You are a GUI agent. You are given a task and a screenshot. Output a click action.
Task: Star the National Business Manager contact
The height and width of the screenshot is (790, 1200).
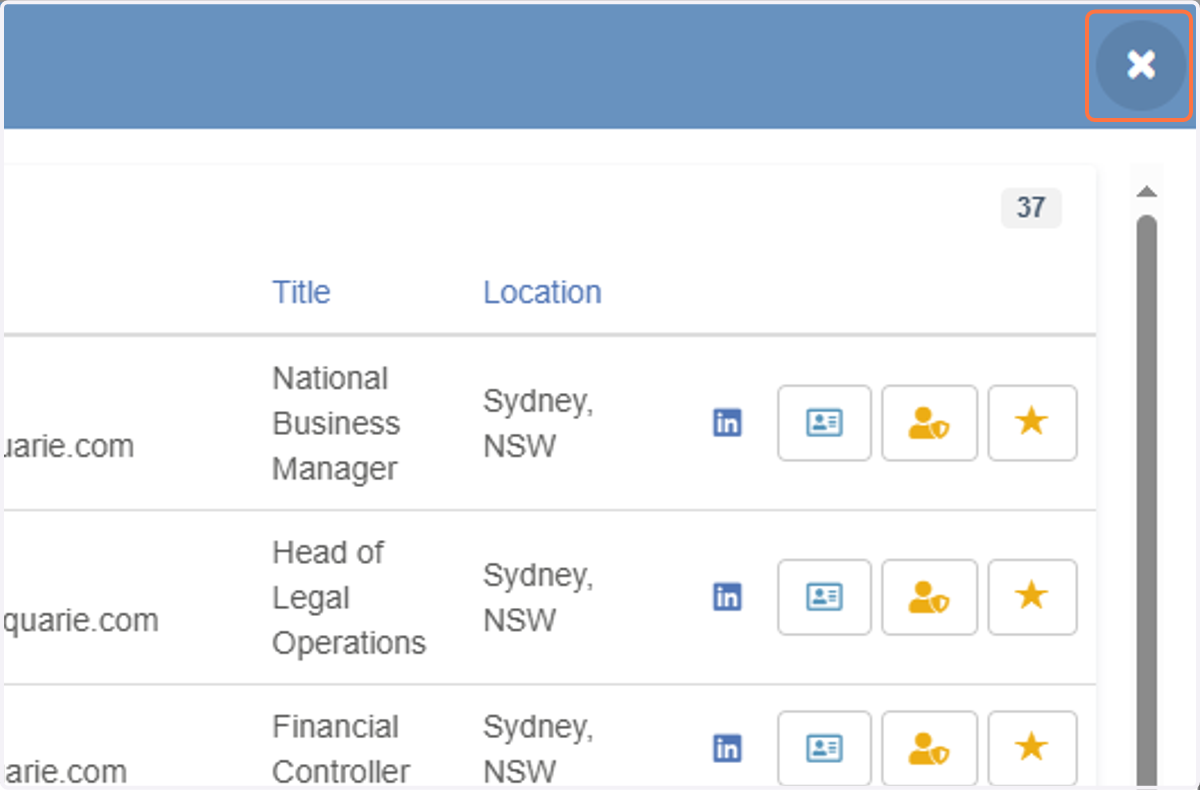point(1032,423)
